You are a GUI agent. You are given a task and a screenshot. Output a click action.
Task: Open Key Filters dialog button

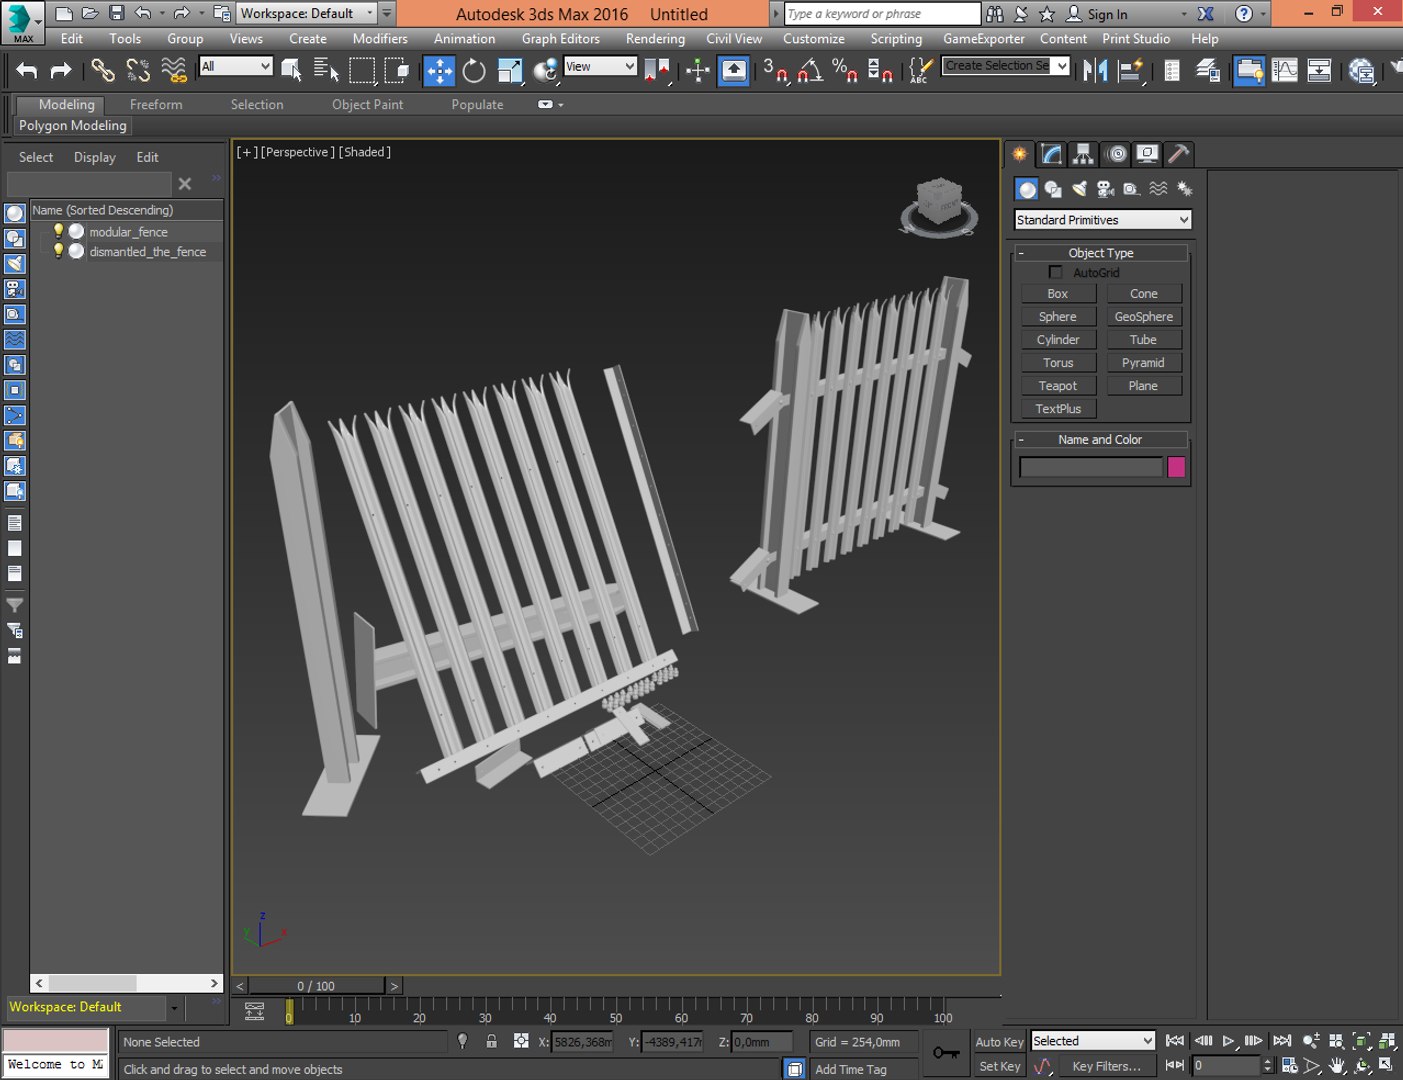(1106, 1067)
